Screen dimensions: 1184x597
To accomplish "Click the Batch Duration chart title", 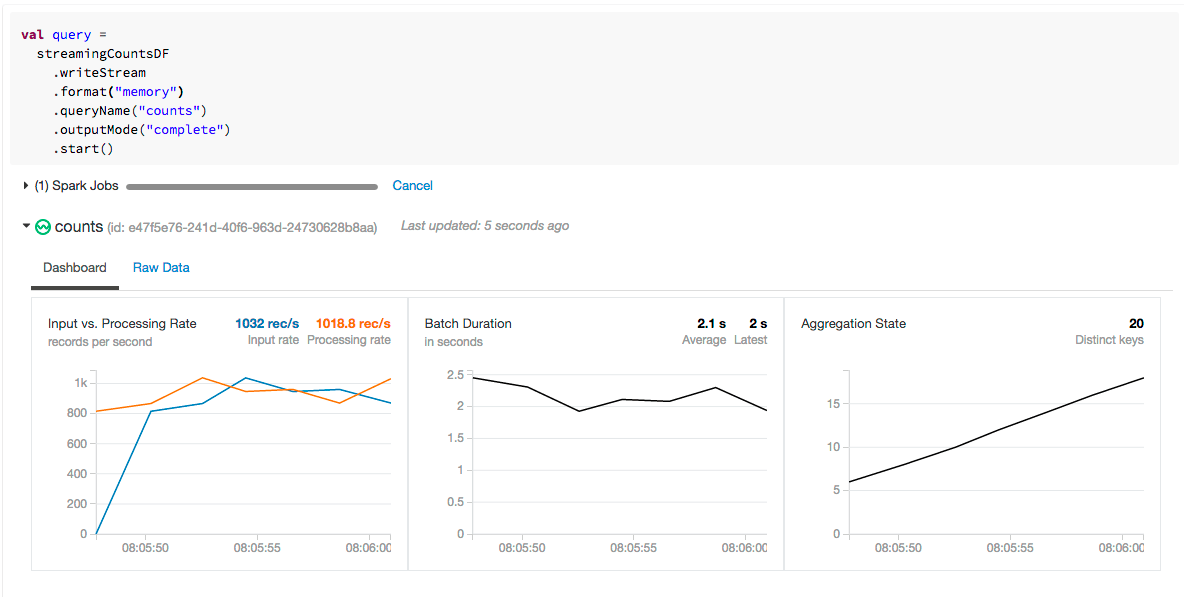I will coord(468,324).
